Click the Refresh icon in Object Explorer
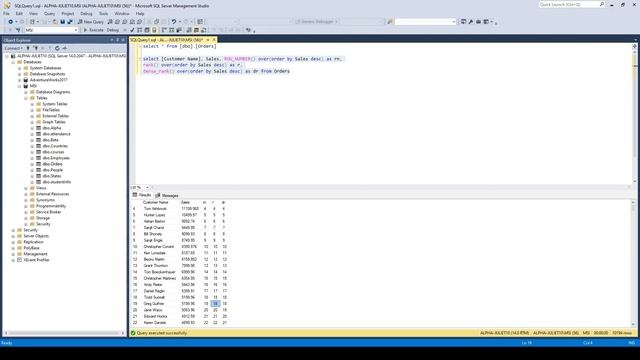The width and height of the screenshot is (640, 360). (57, 48)
